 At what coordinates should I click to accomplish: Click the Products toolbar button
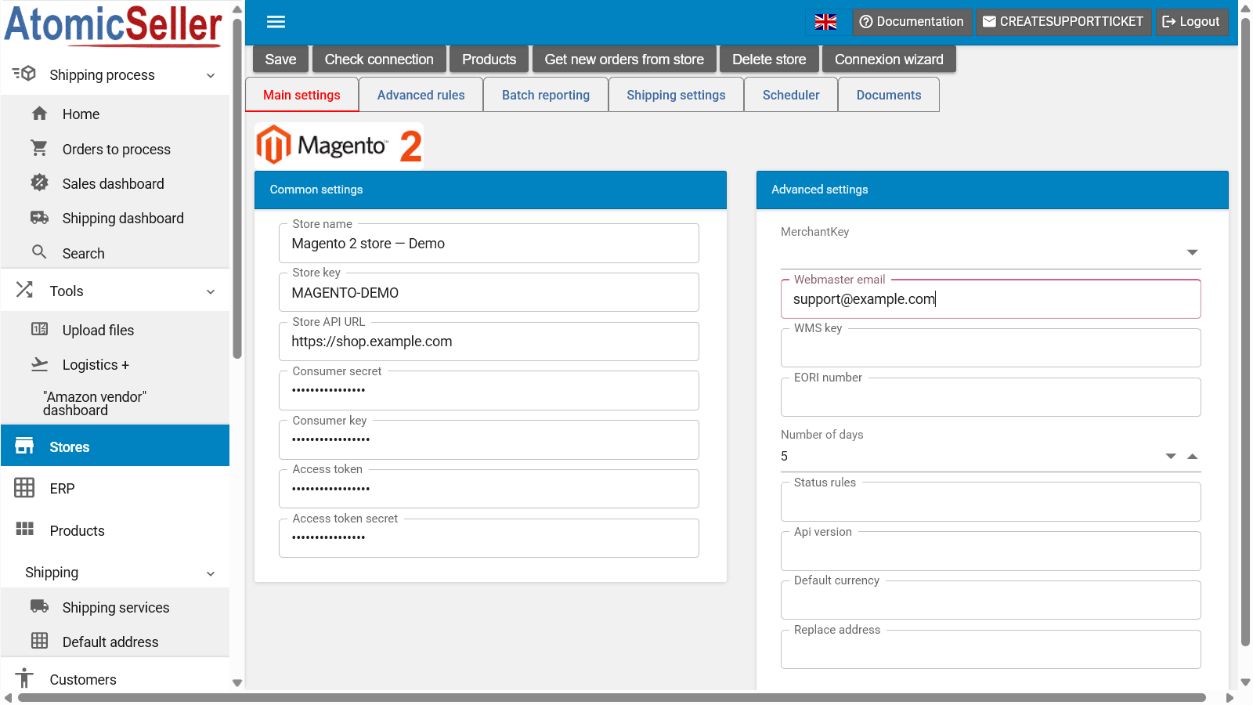click(x=489, y=59)
